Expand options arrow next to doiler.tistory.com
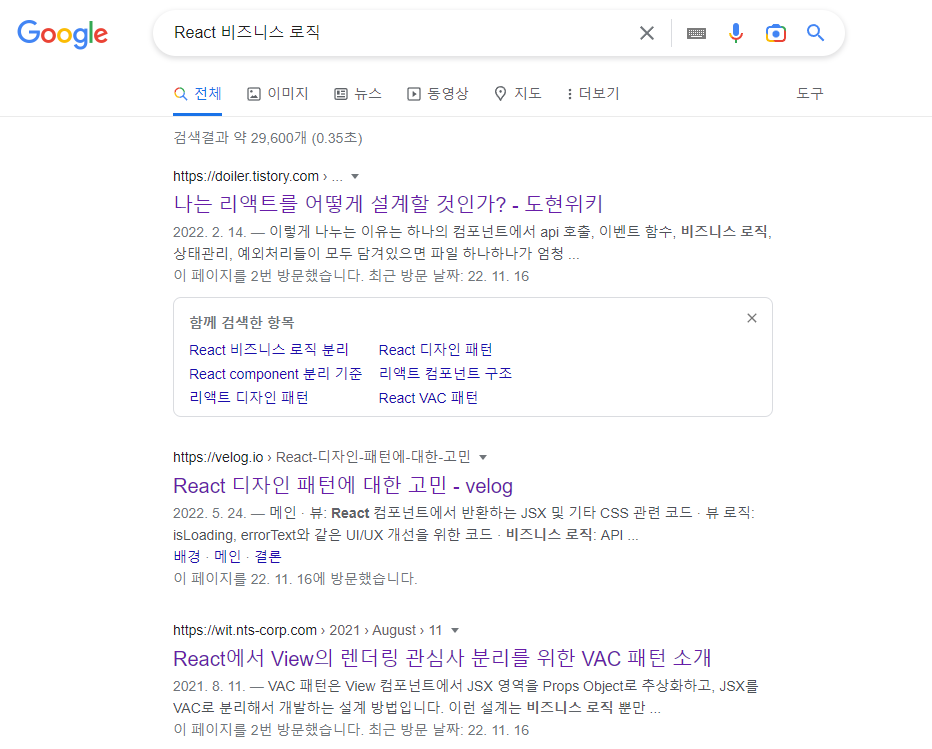Image resolution: width=932 pixels, height=749 pixels. coord(355,177)
